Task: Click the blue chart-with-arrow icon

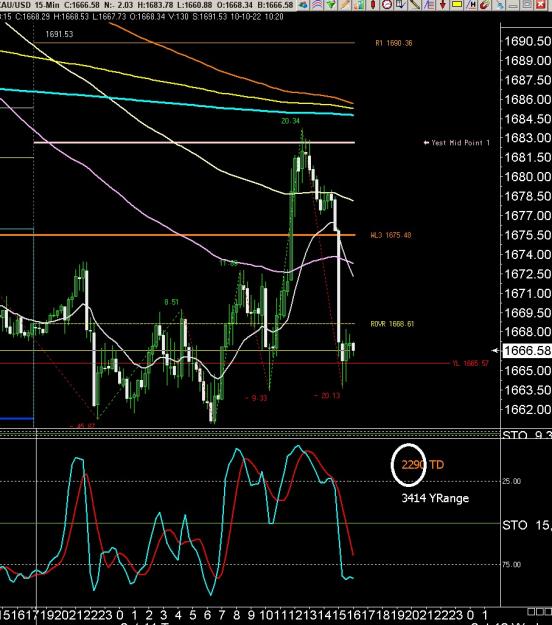Action: point(401,4)
